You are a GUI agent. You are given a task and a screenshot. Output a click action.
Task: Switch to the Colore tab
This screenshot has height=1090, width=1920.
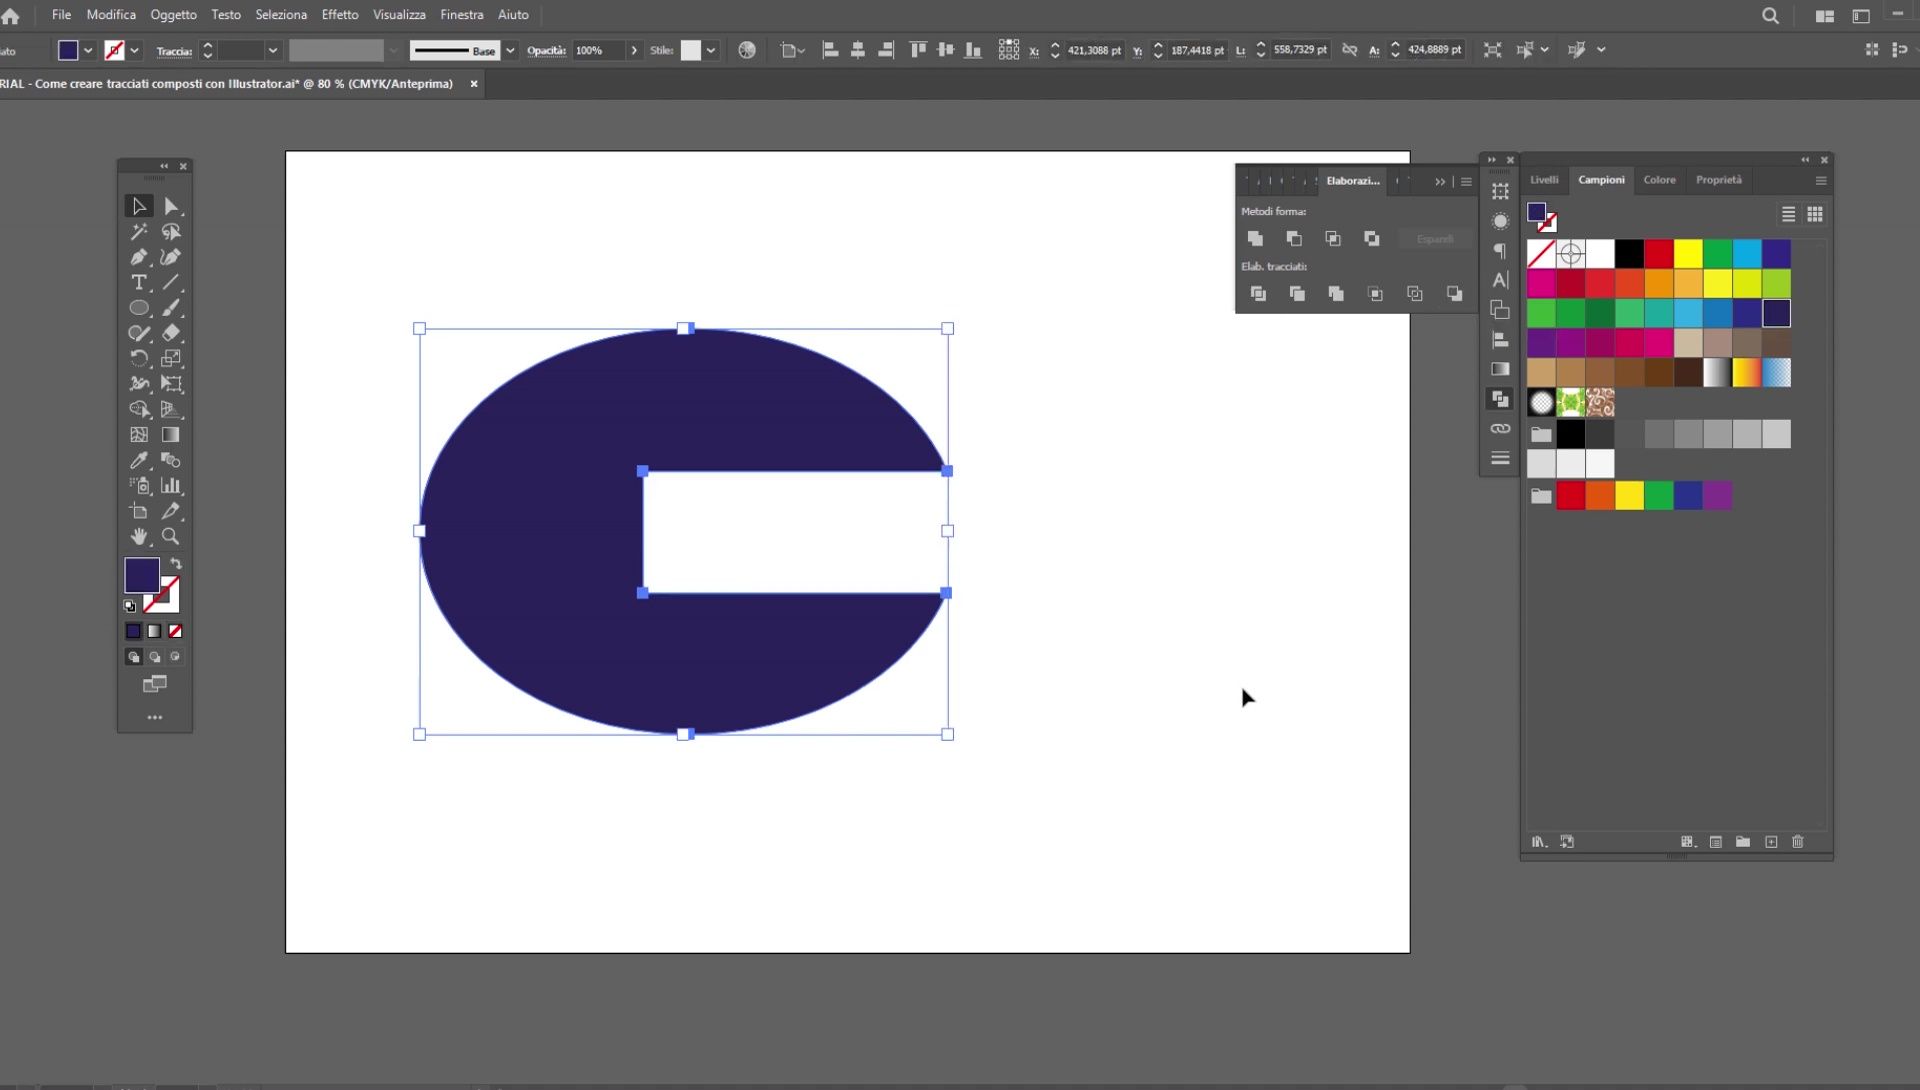click(x=1659, y=180)
